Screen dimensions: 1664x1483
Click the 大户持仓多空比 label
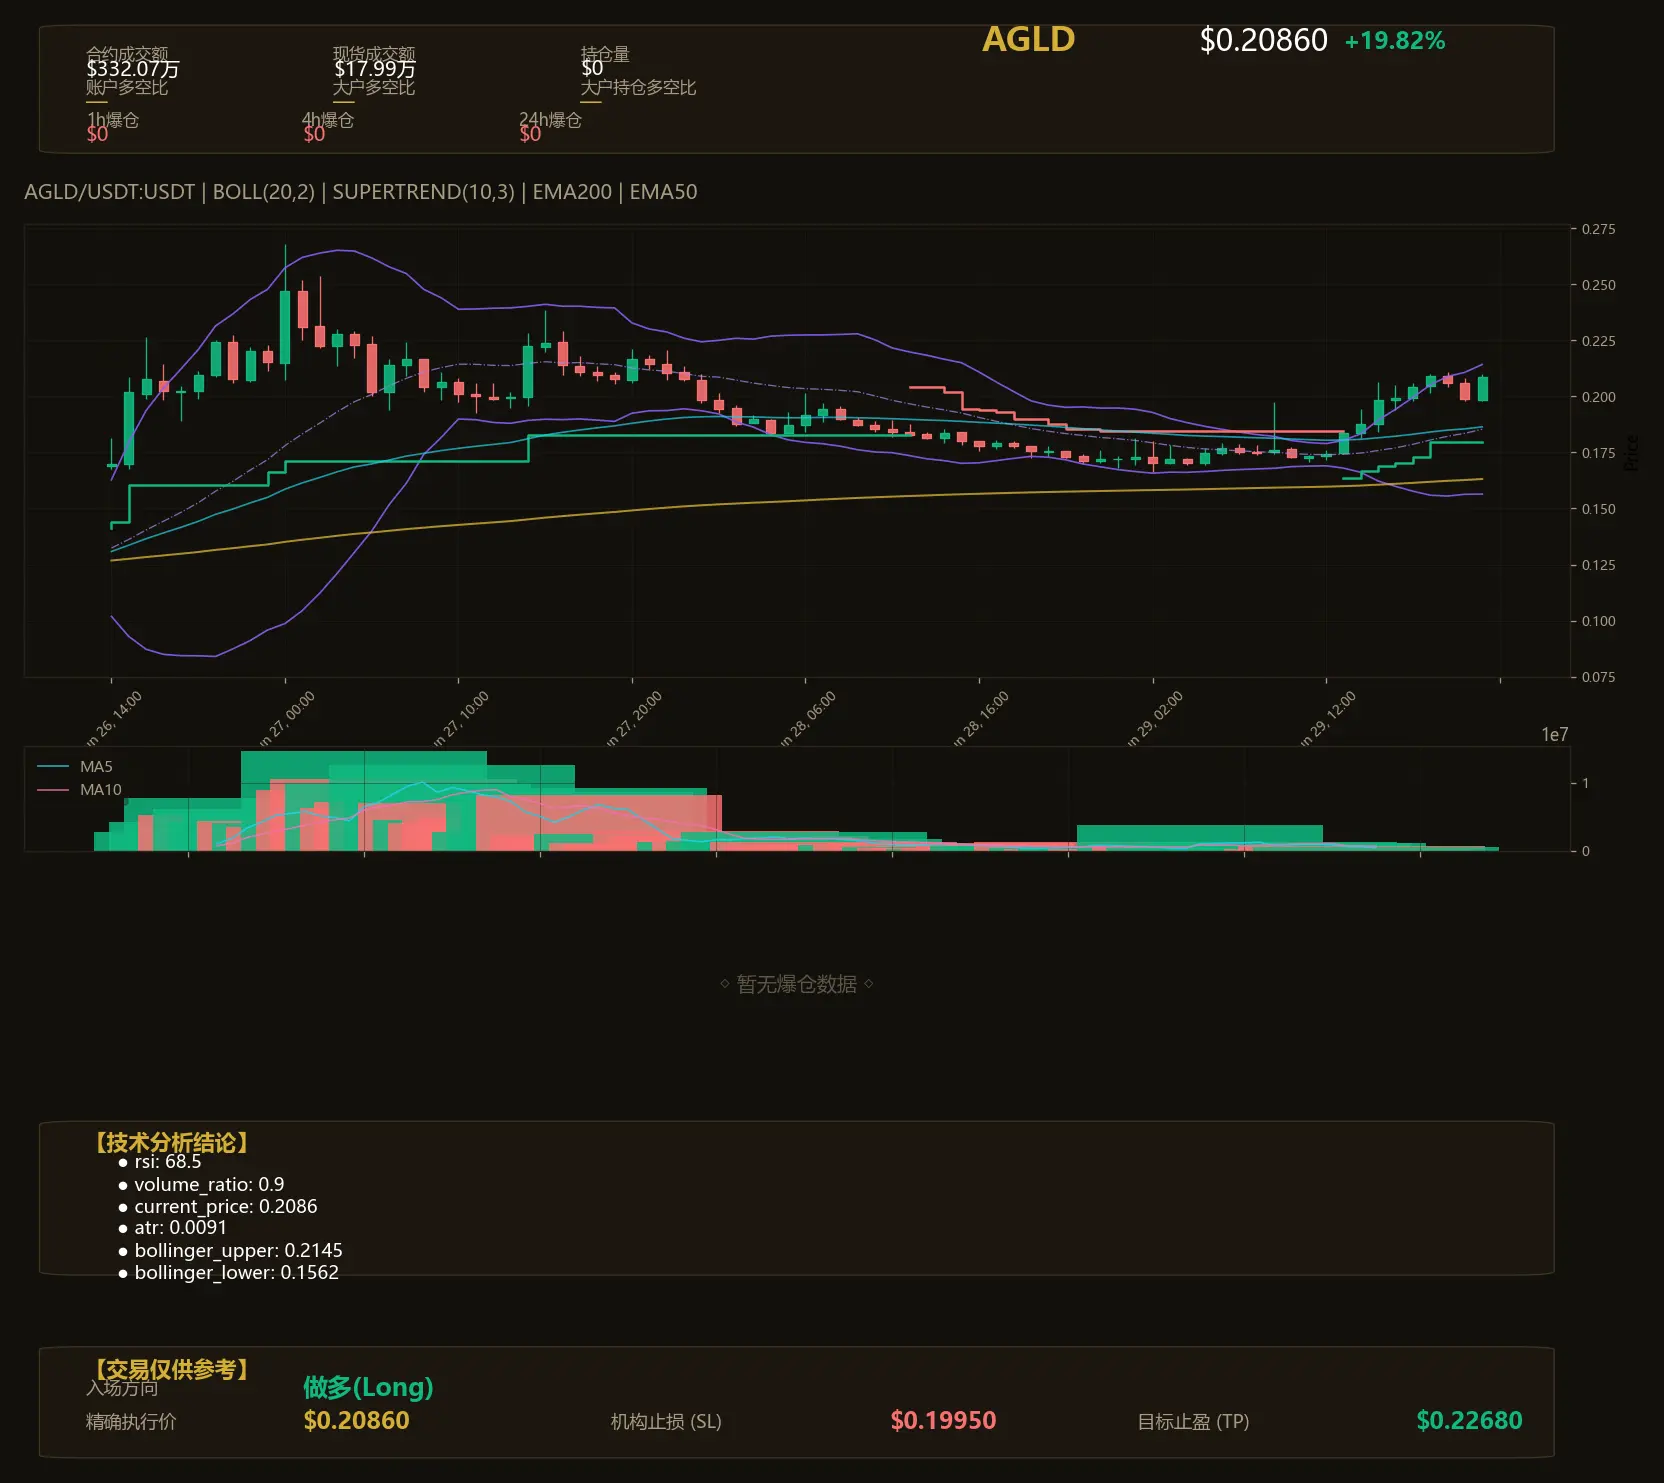tap(638, 87)
